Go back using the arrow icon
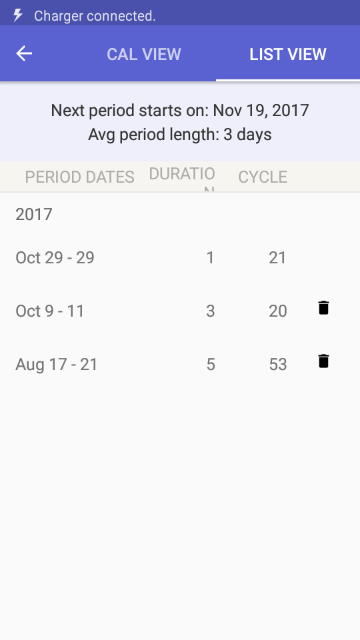Image resolution: width=360 pixels, height=640 pixels. (24, 53)
